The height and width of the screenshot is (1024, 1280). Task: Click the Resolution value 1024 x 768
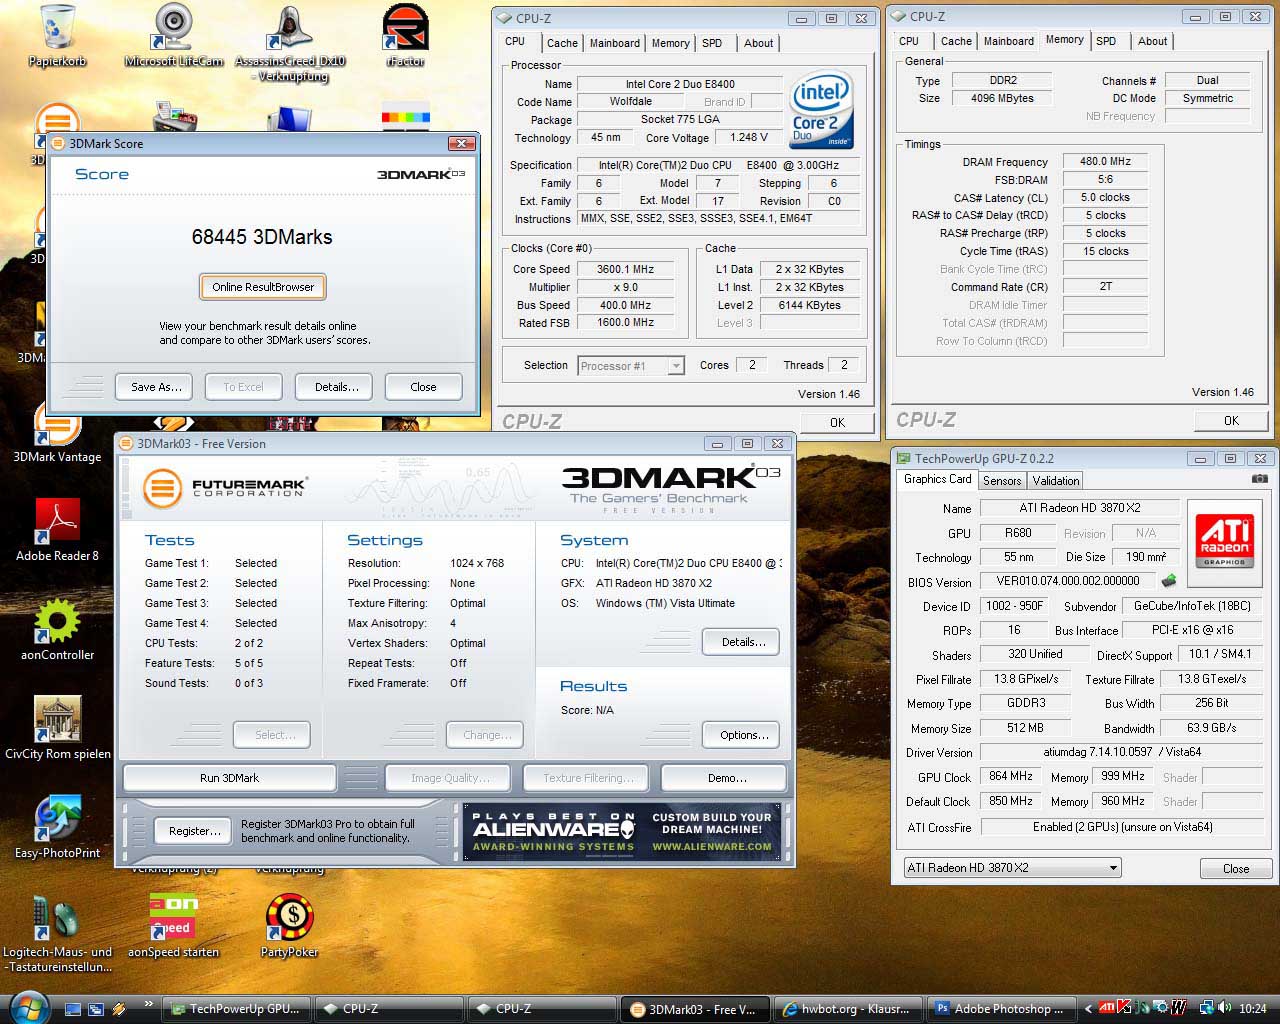[x=477, y=563]
